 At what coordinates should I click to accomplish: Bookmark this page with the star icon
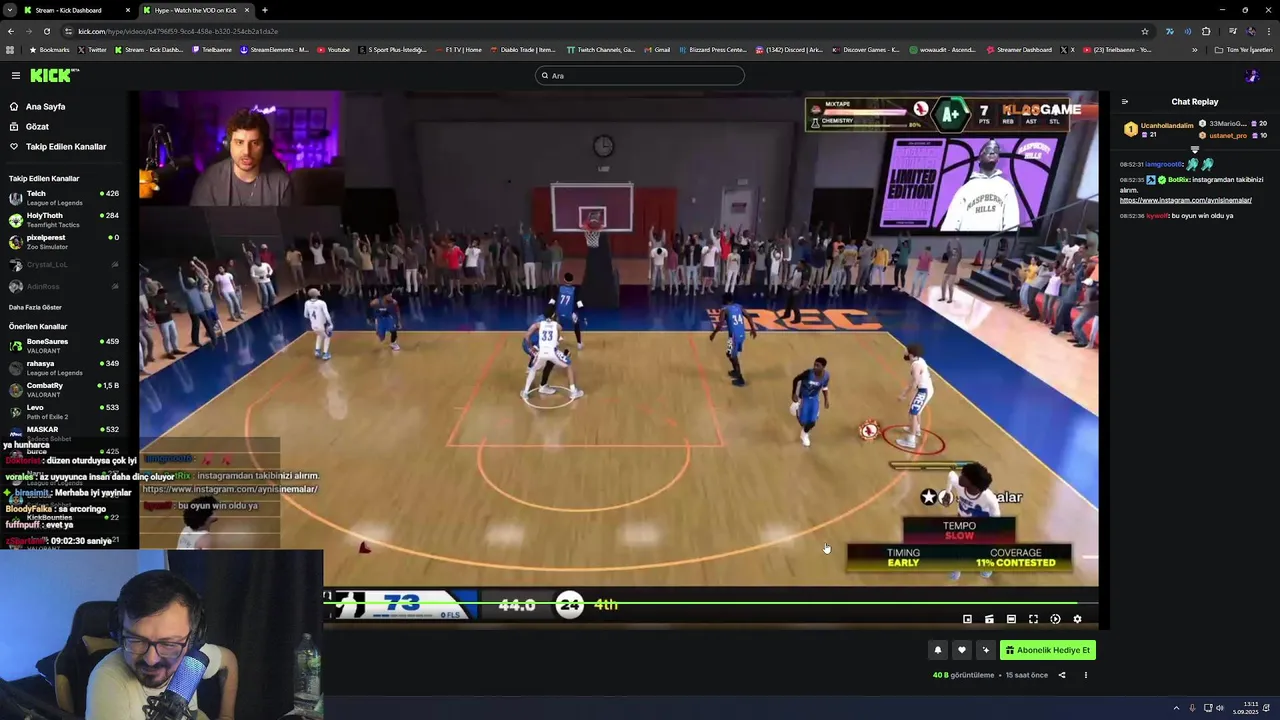point(1145,31)
